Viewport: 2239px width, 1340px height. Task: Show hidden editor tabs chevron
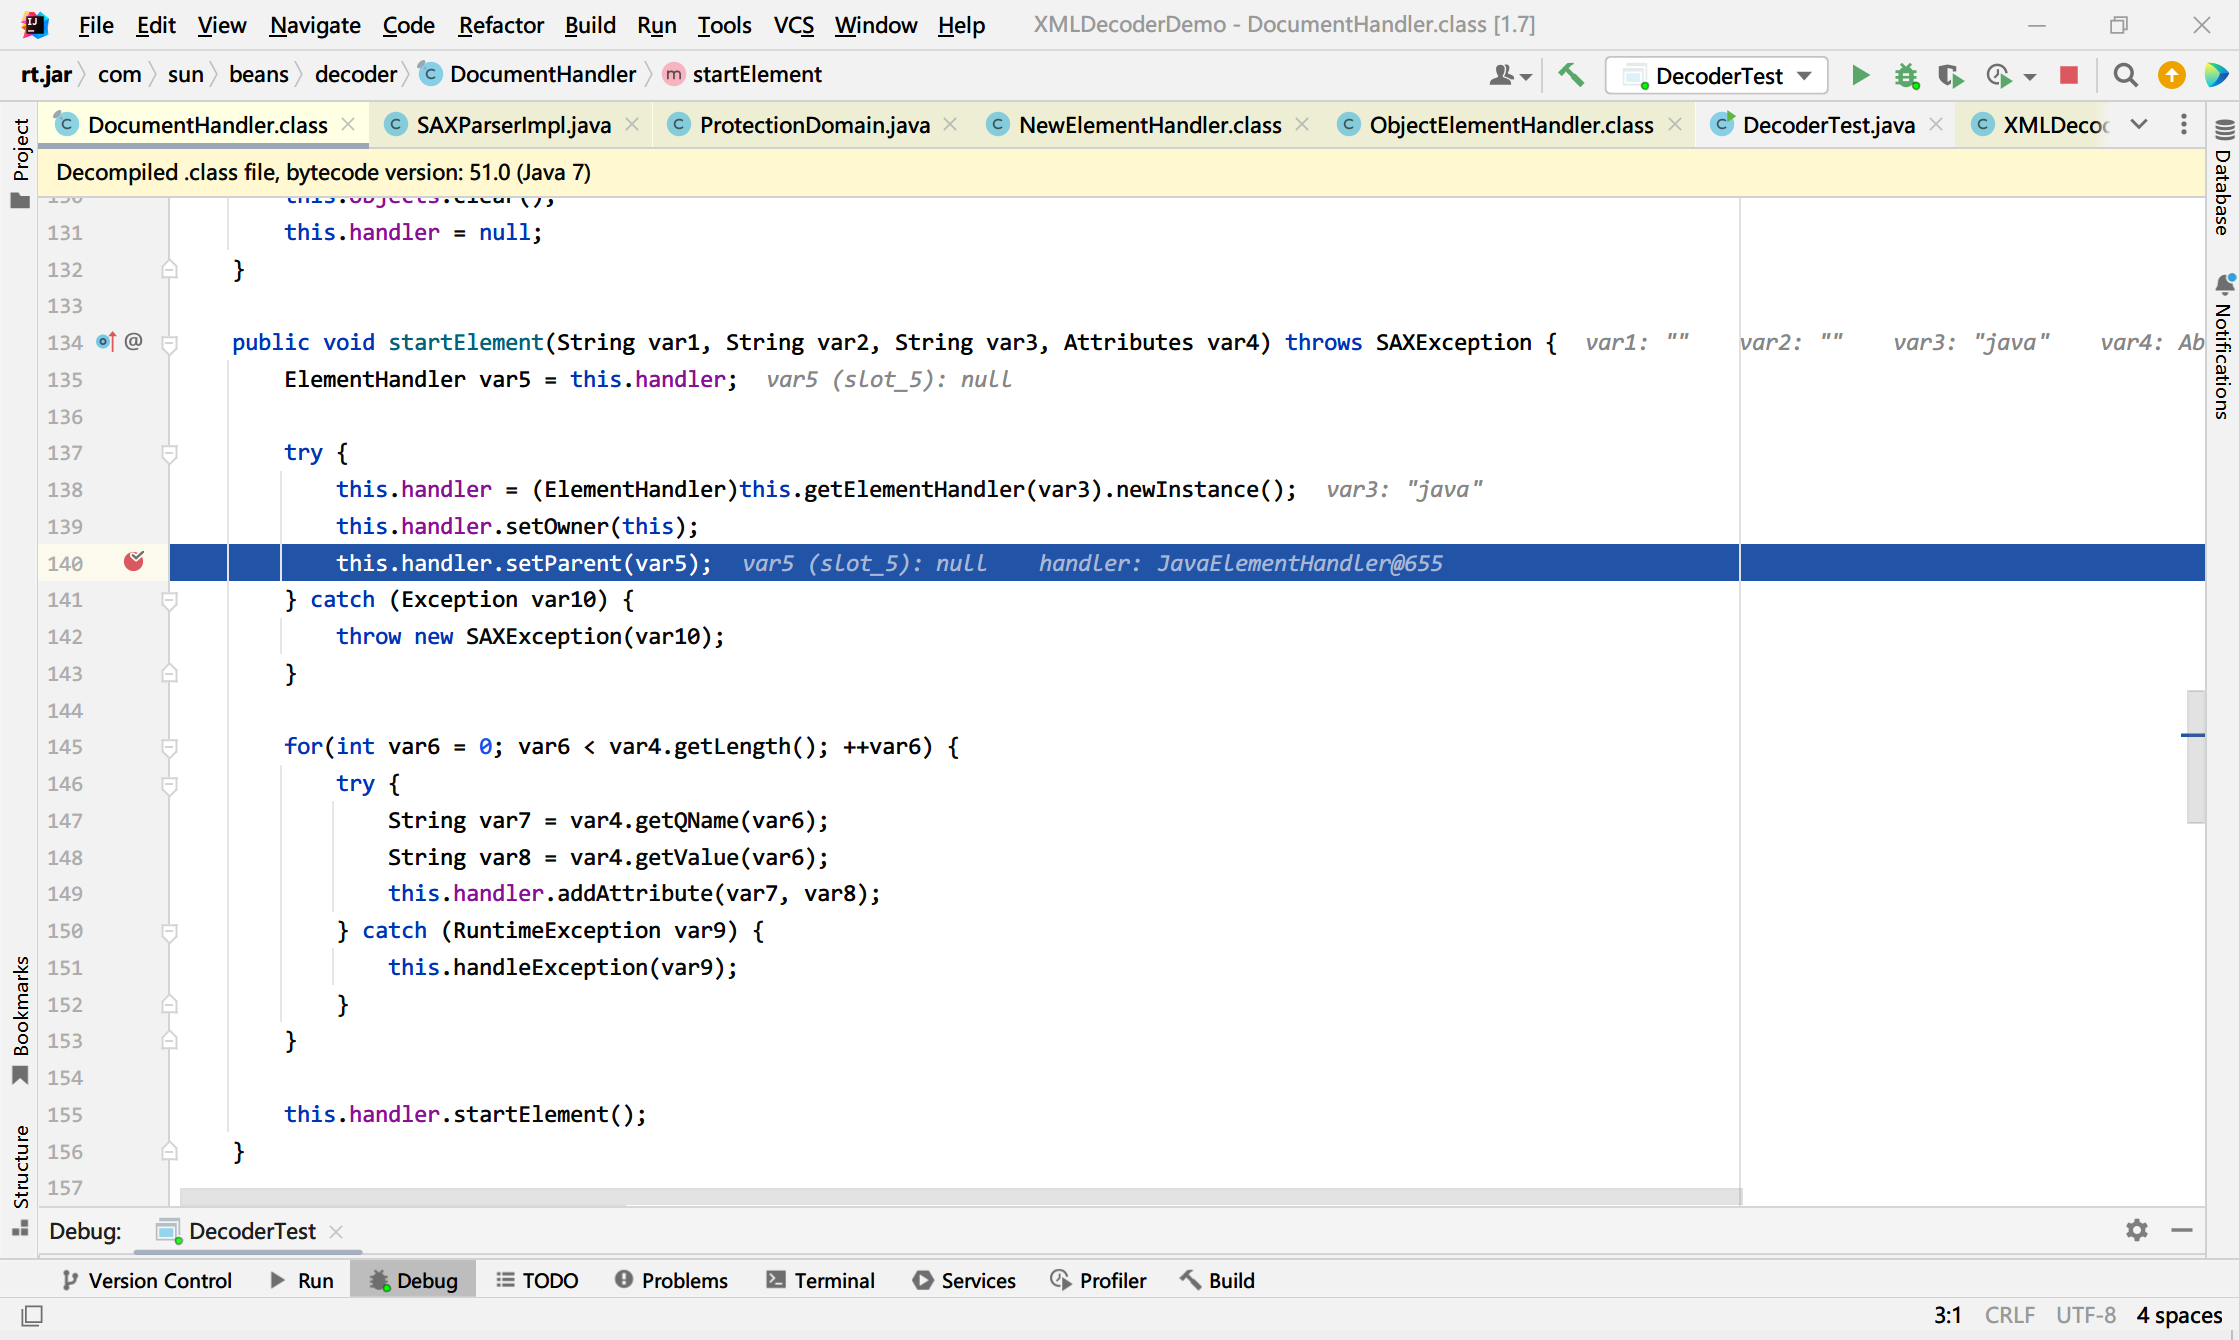pos(2138,125)
